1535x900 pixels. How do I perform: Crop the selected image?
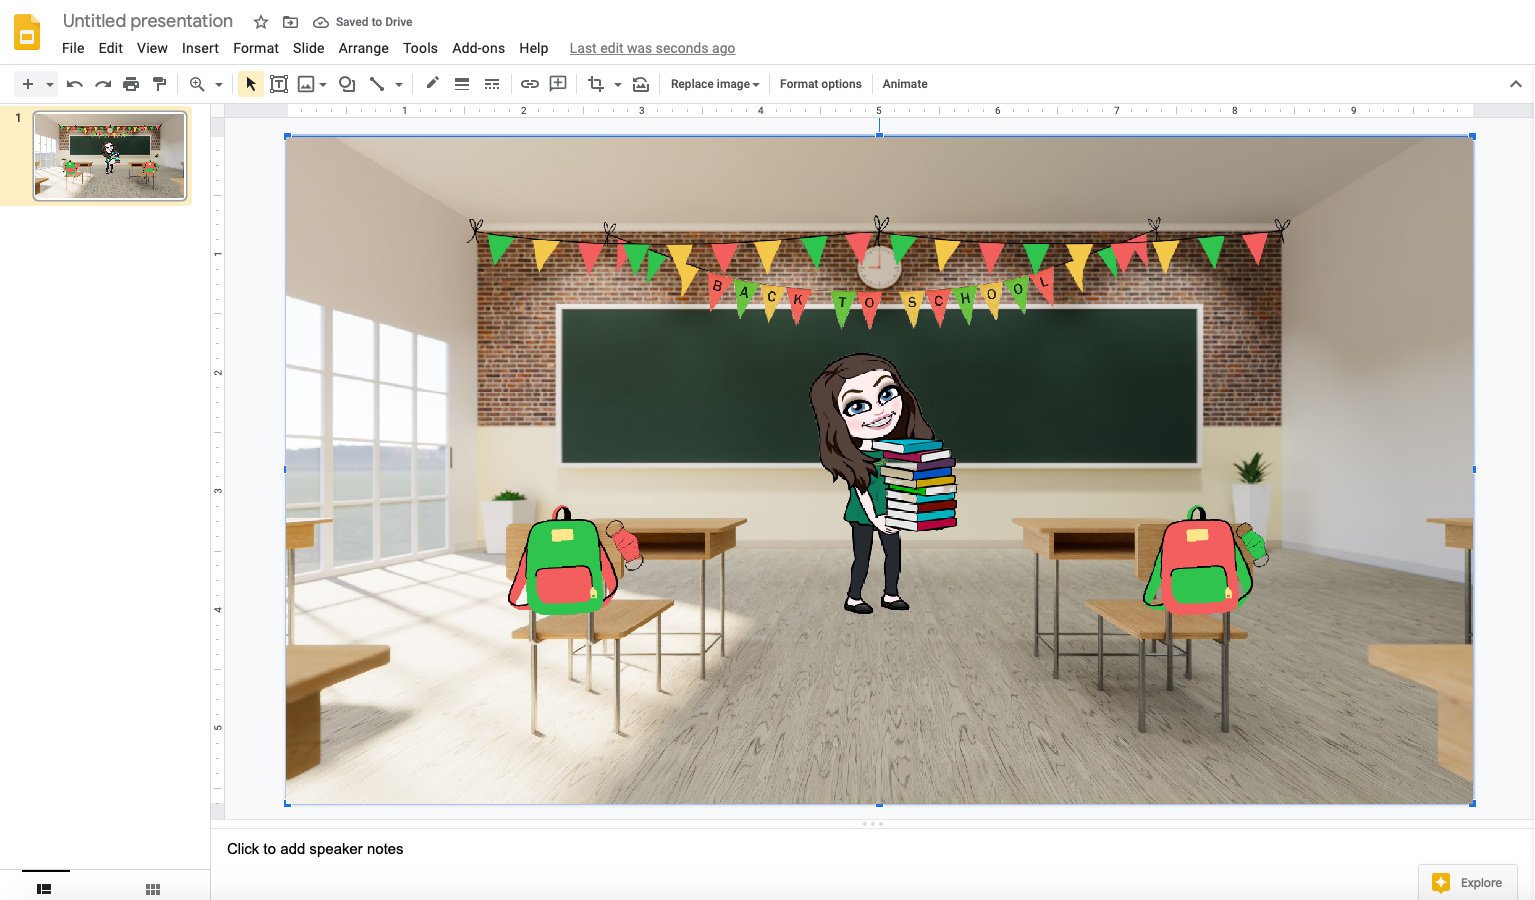pos(594,84)
